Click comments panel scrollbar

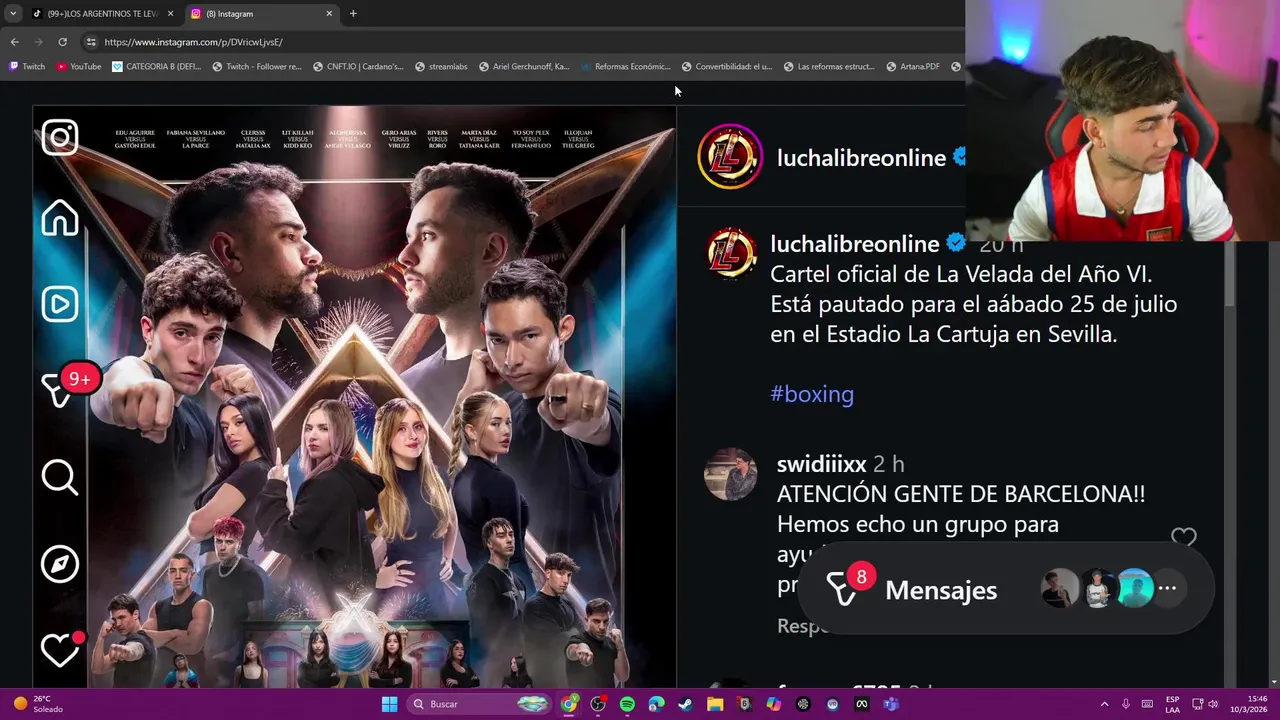coord(1232,275)
